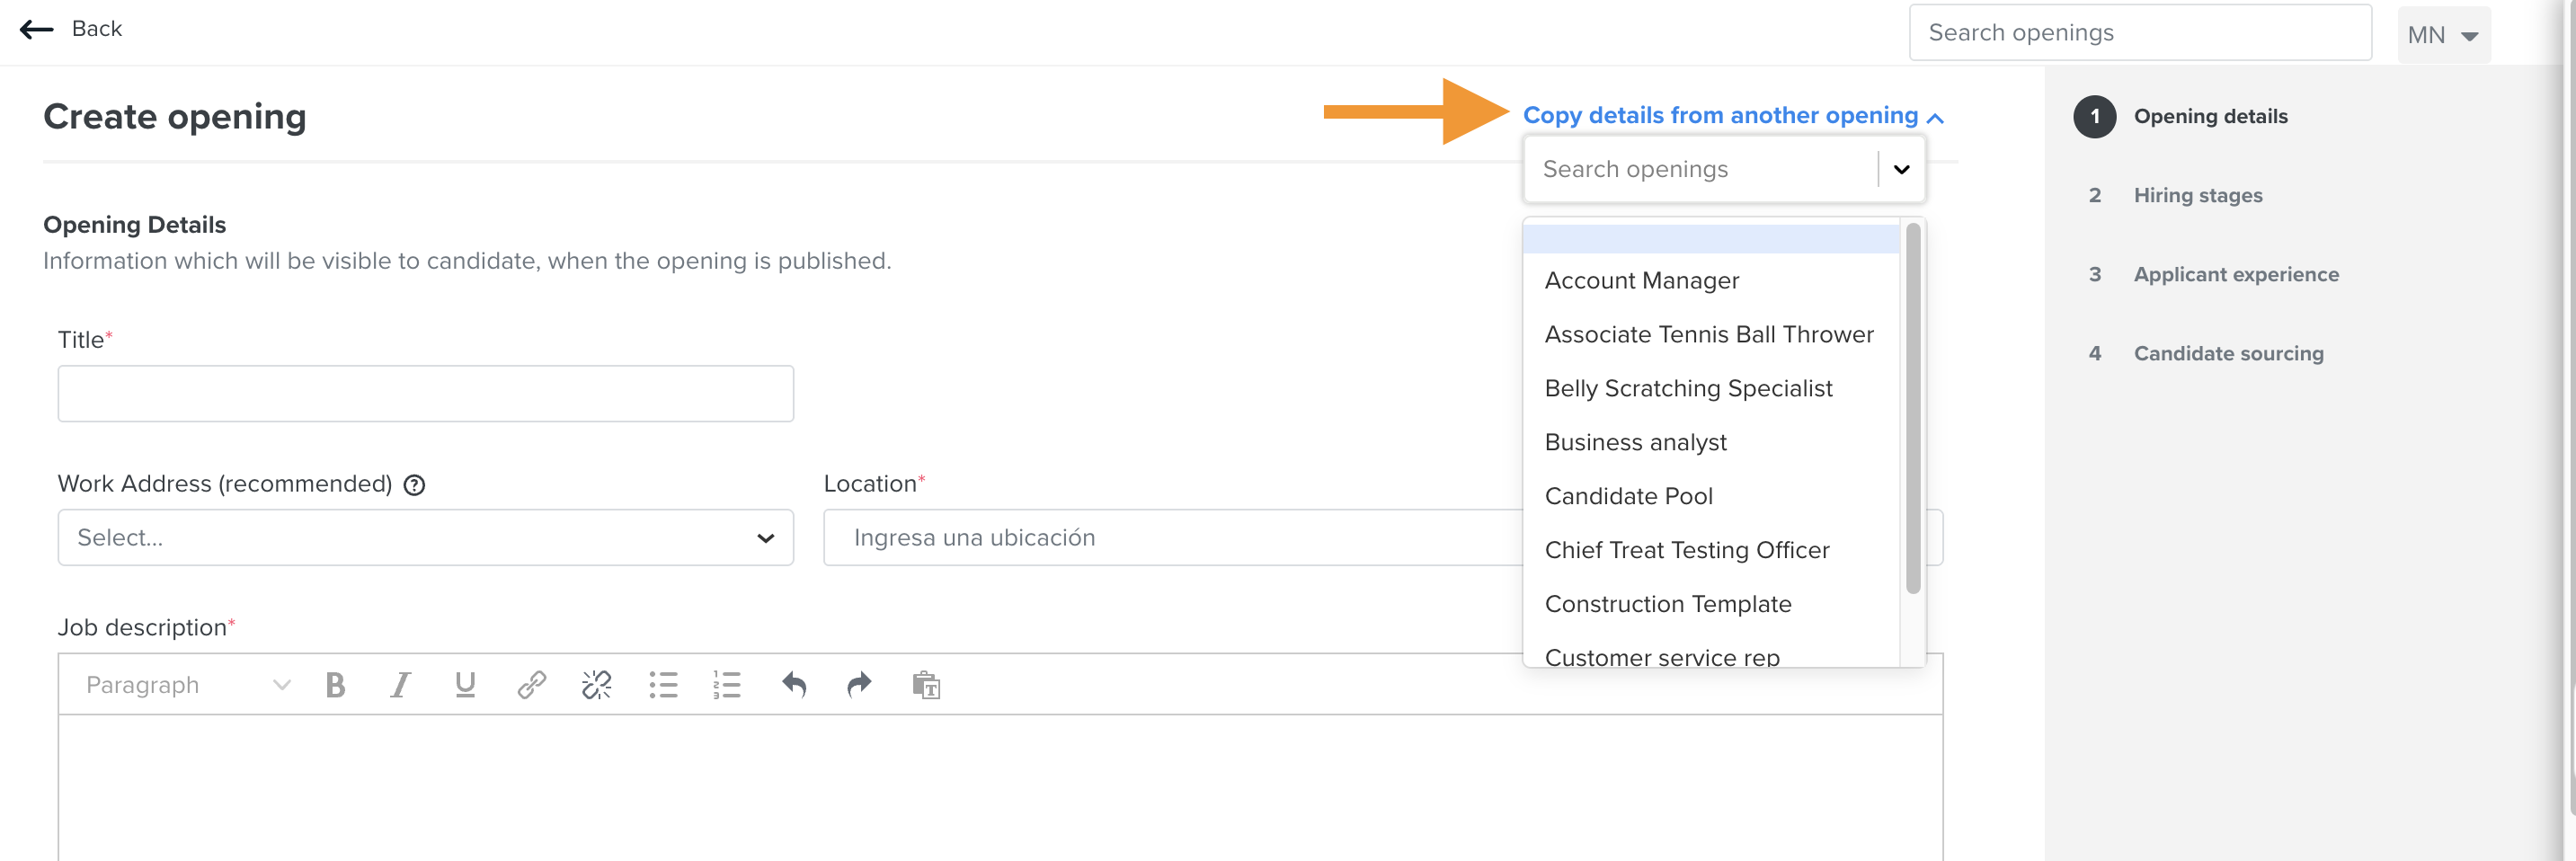Undo the last edit
The height and width of the screenshot is (861, 2576).
pos(794,685)
